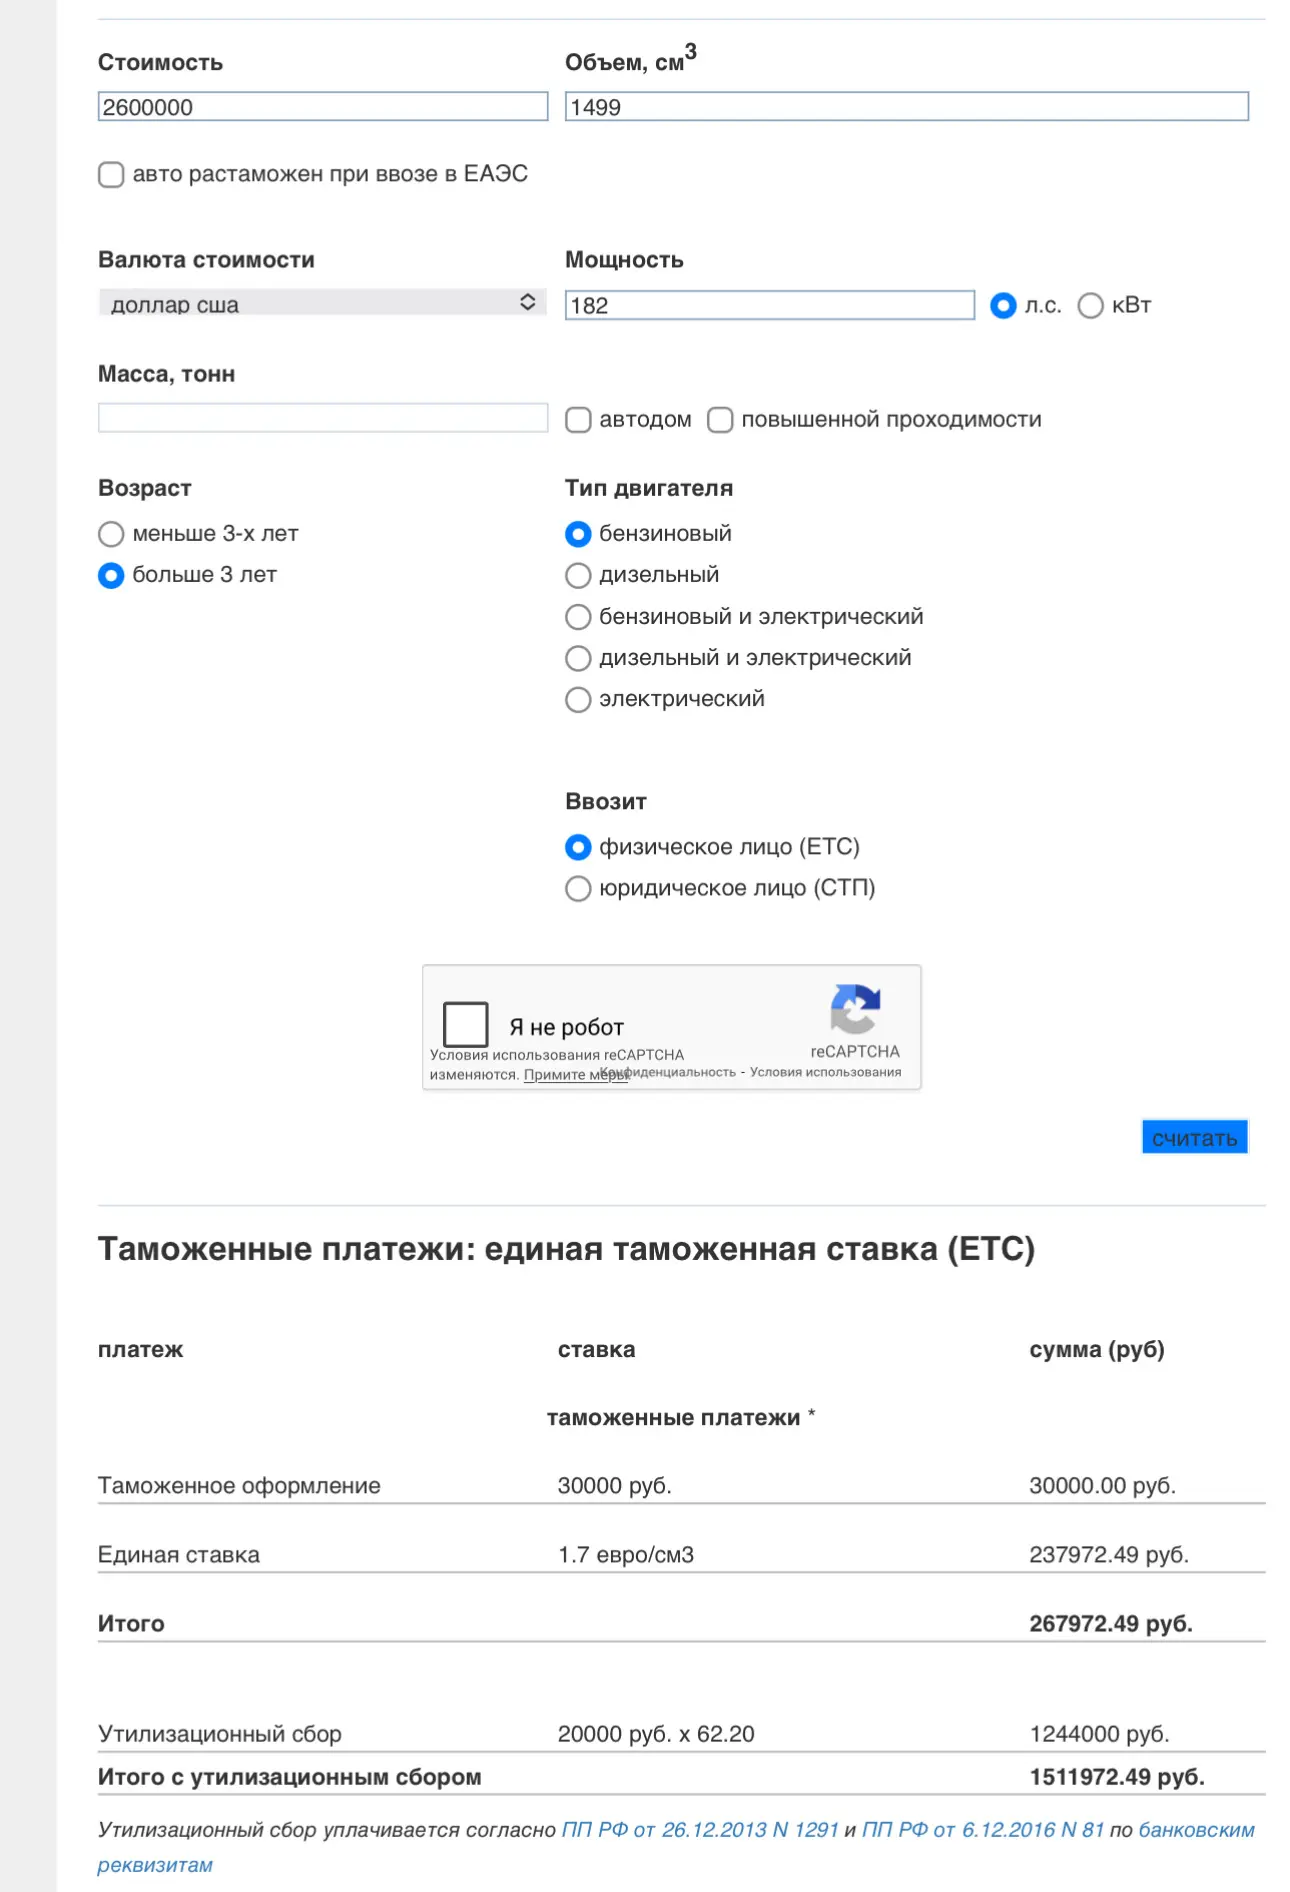1290x1892 pixels.
Task: Click the 'Стоимость' input field
Action: coord(322,107)
